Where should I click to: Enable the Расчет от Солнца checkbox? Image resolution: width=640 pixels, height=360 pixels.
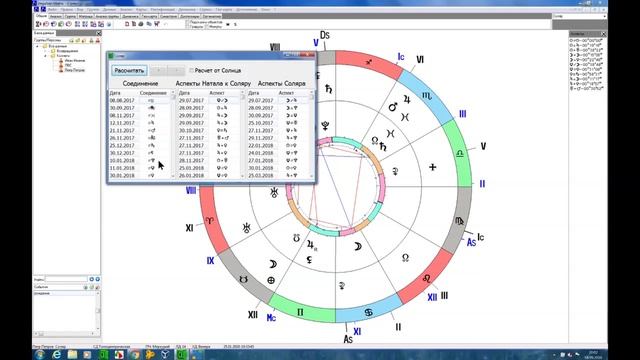191,70
